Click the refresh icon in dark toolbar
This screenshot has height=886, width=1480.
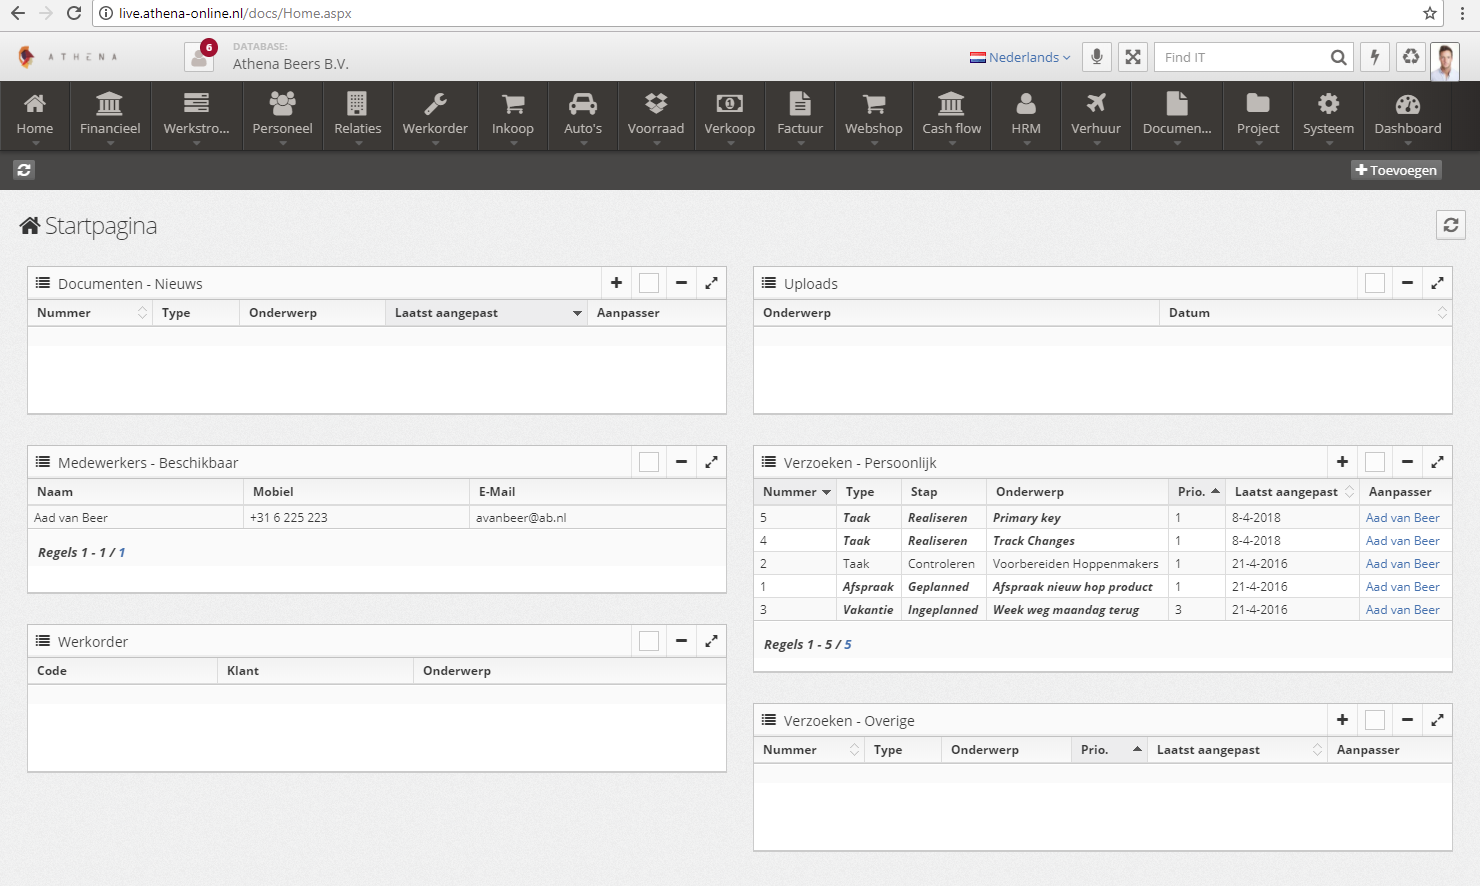point(24,170)
